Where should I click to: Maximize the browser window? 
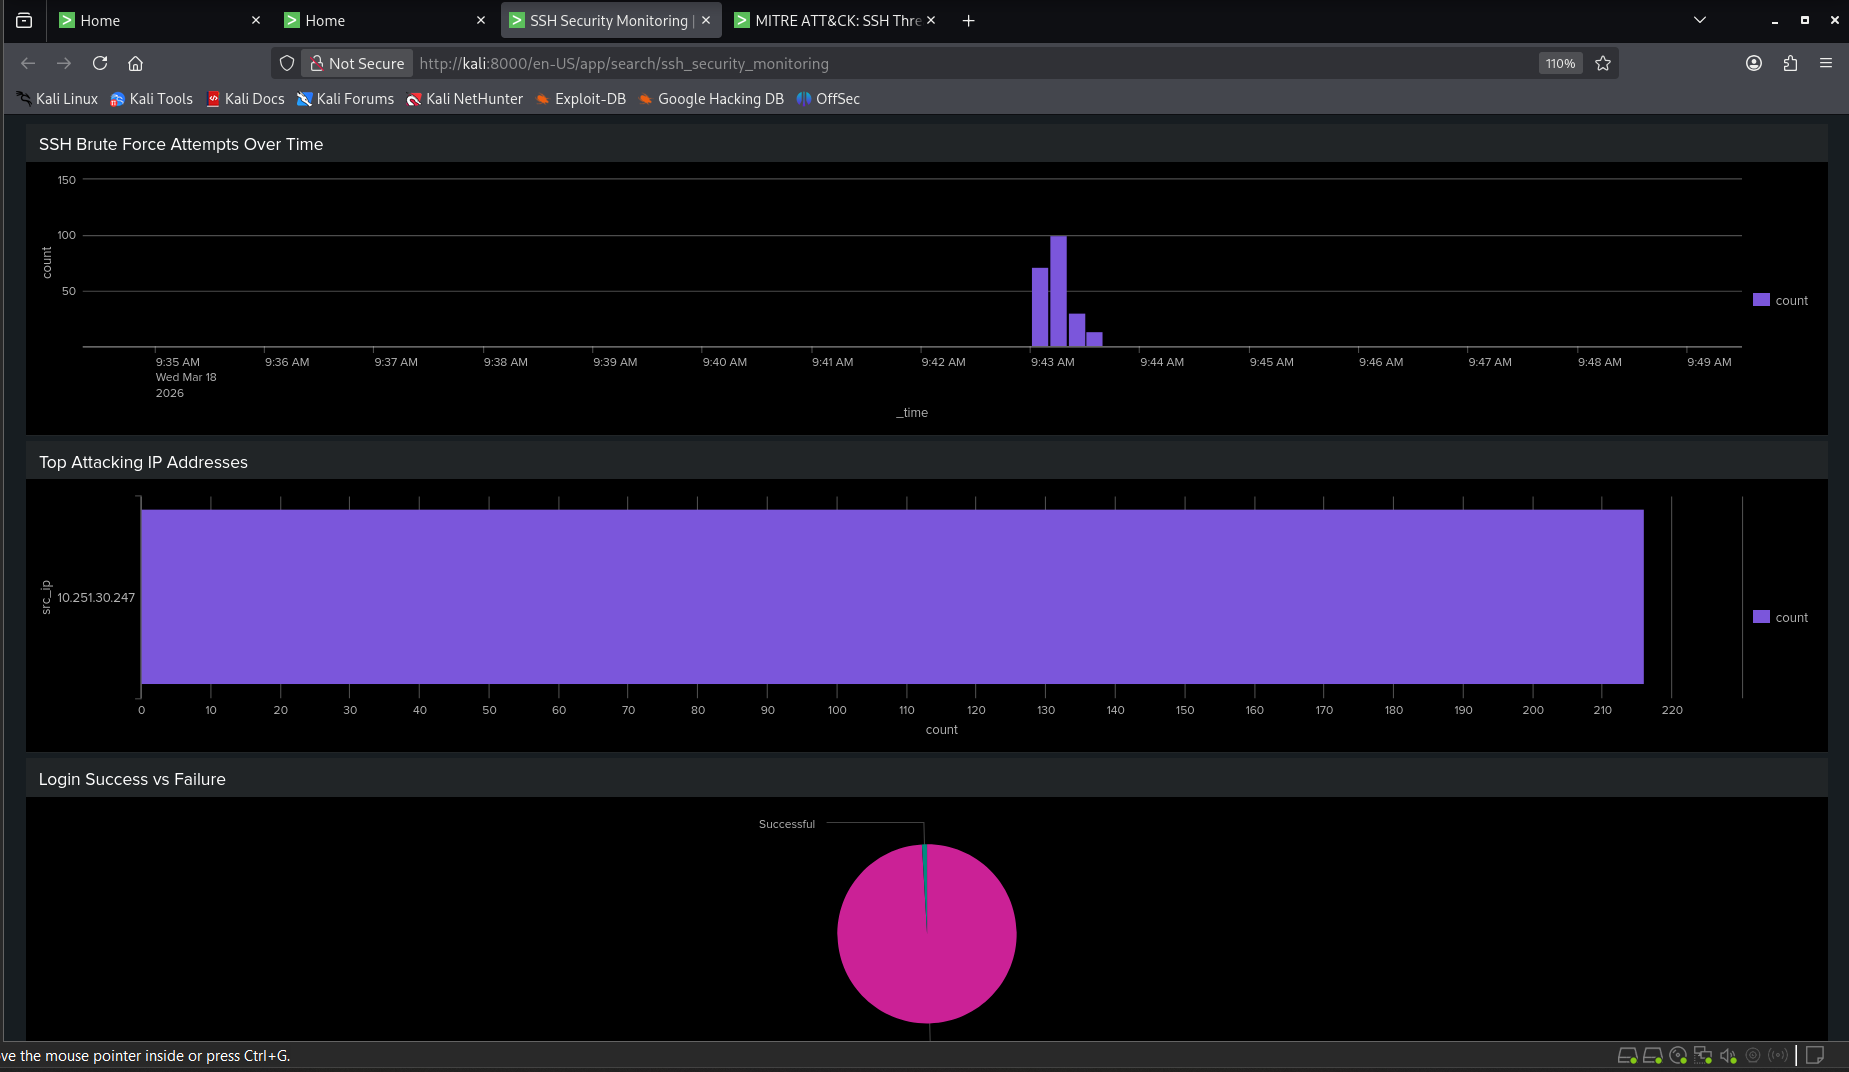(1805, 20)
